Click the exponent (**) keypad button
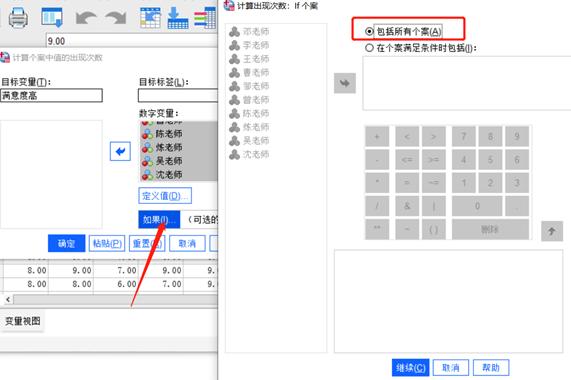The height and width of the screenshot is (380, 571). click(377, 229)
